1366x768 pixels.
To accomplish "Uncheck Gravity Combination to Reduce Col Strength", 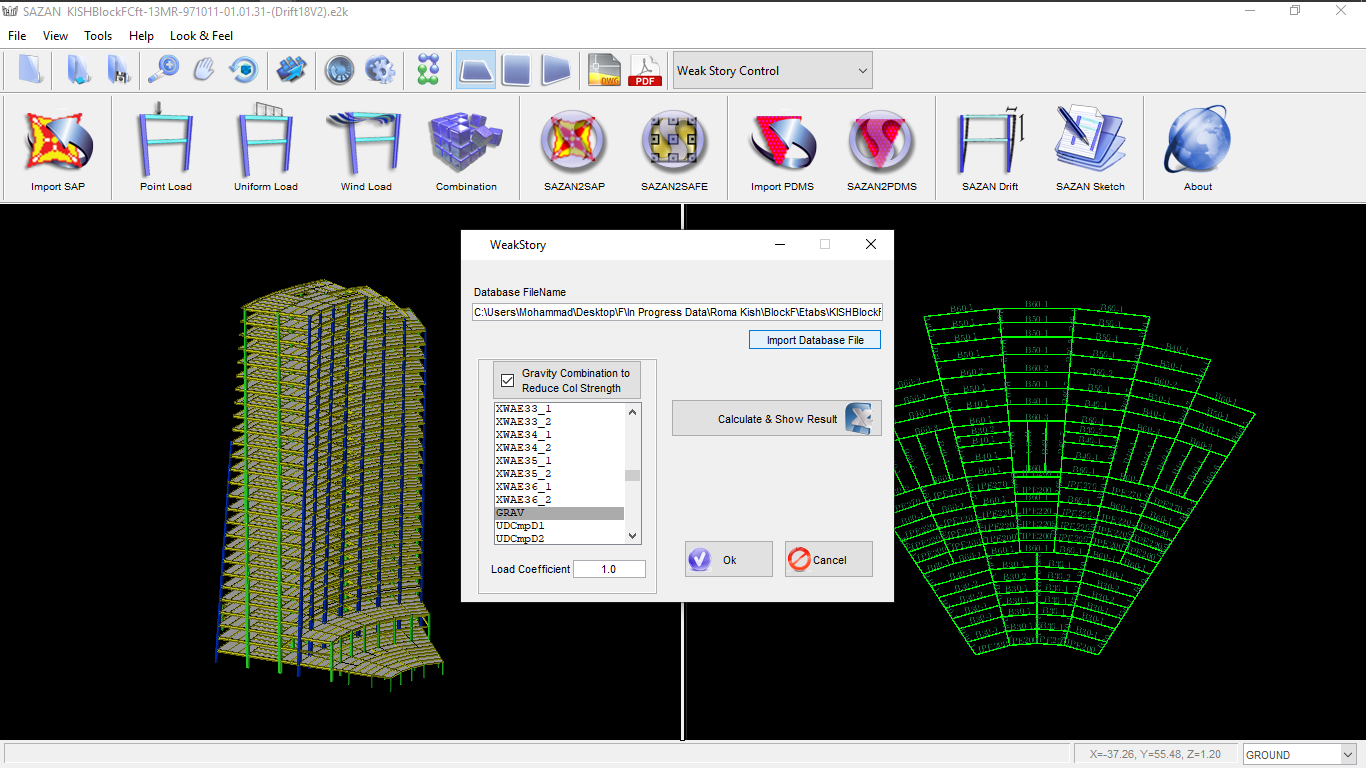I will (507, 381).
